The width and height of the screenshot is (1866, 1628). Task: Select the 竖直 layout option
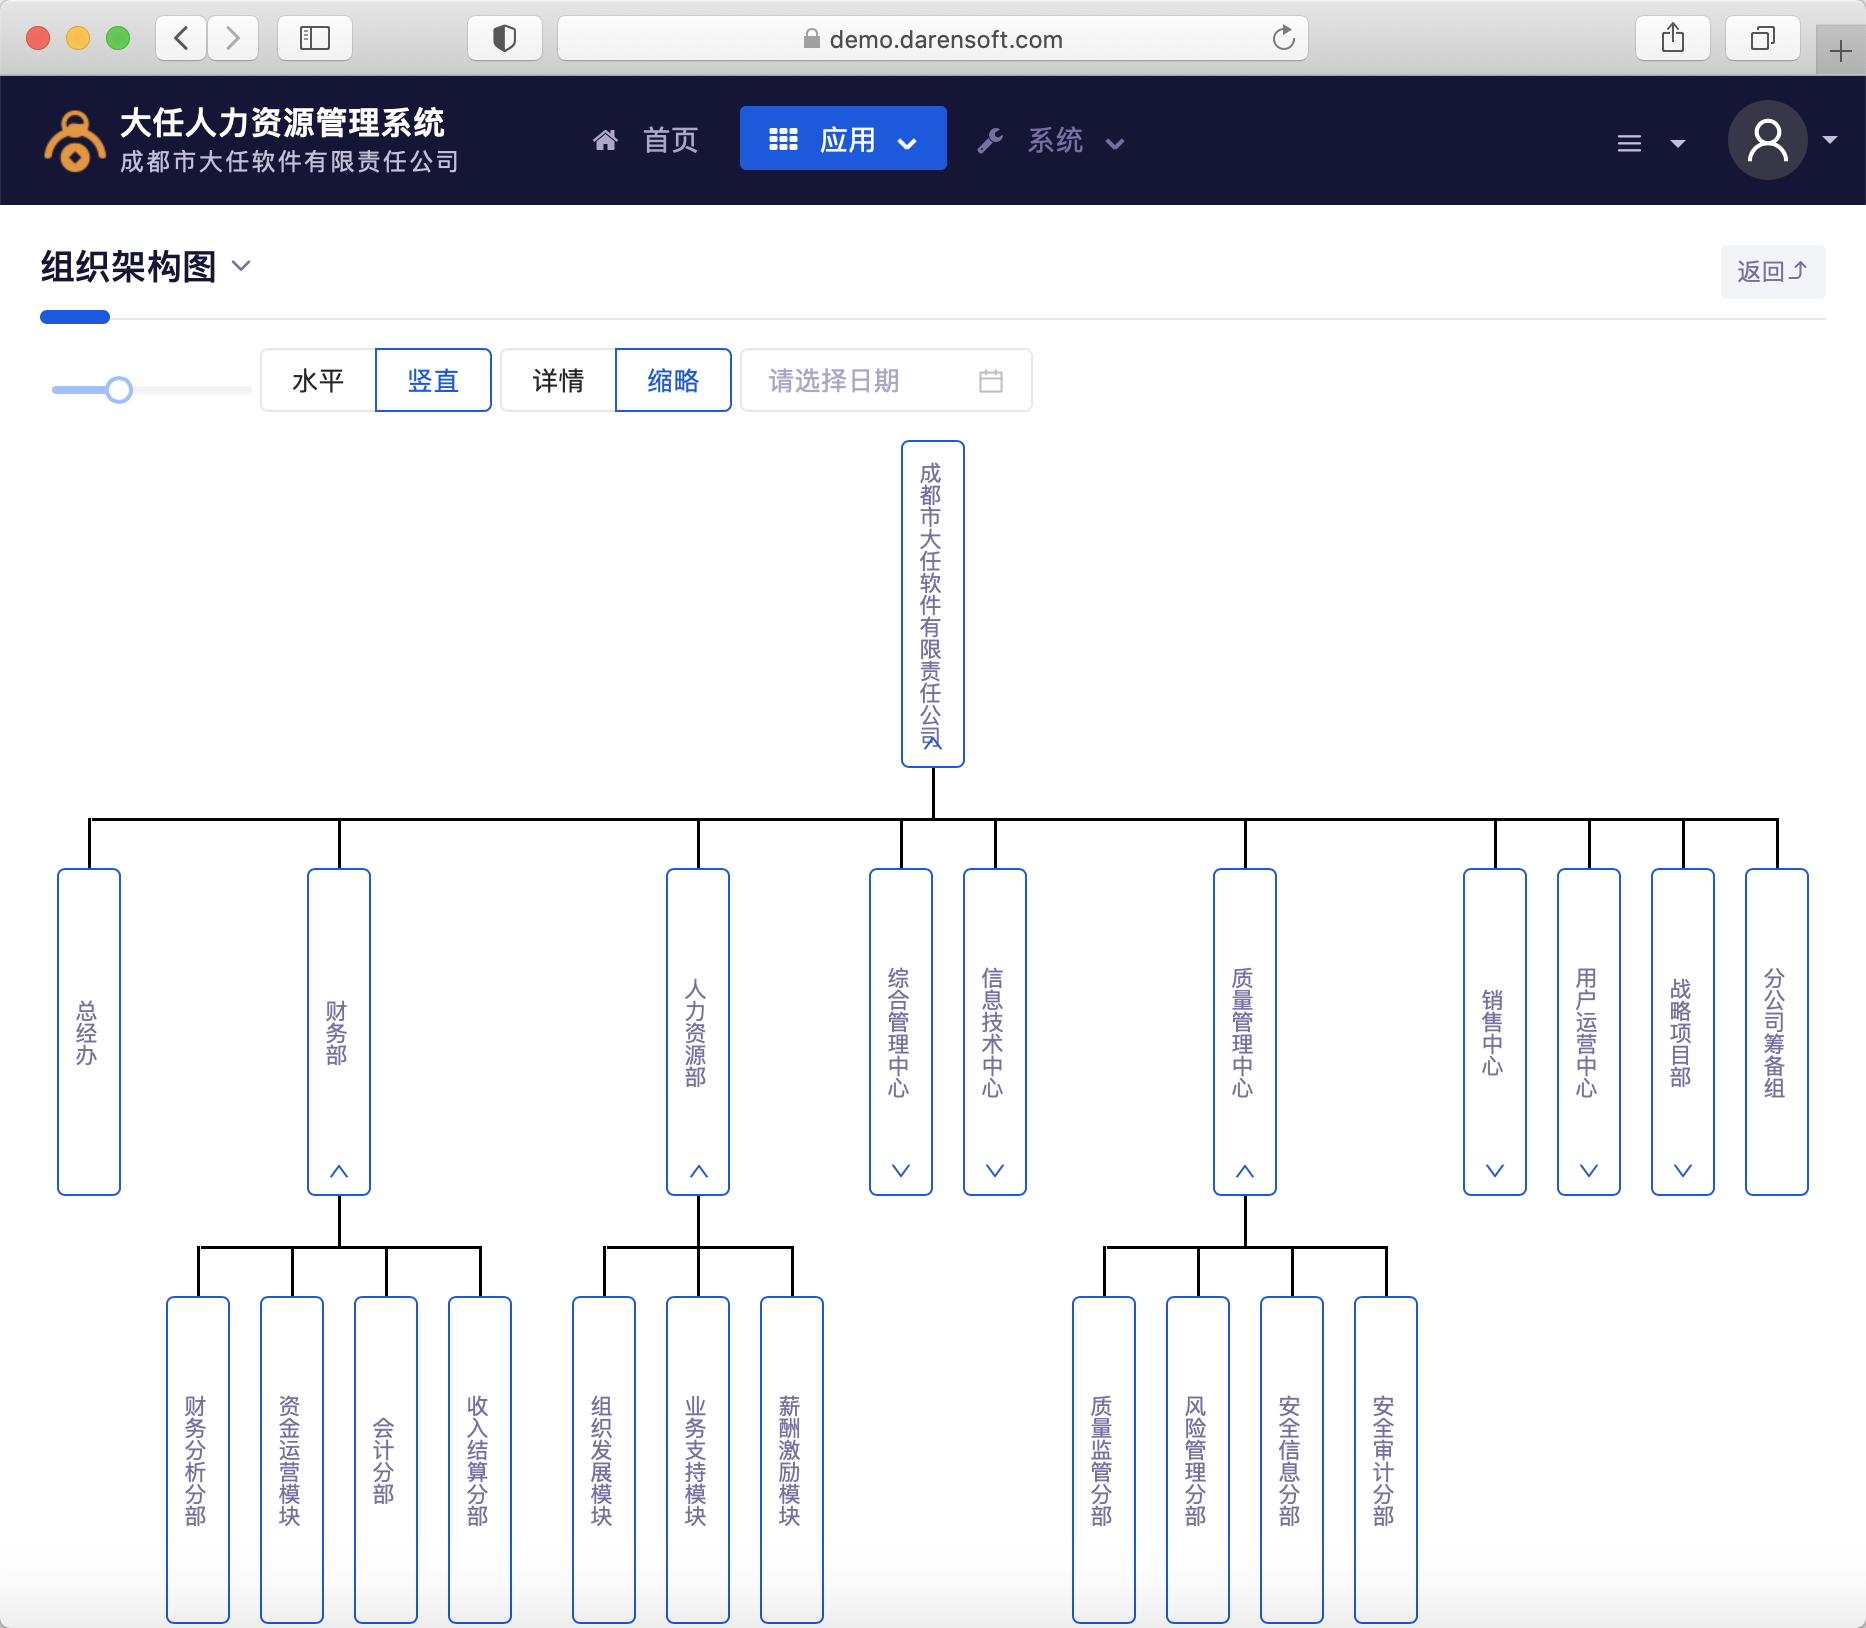433,380
